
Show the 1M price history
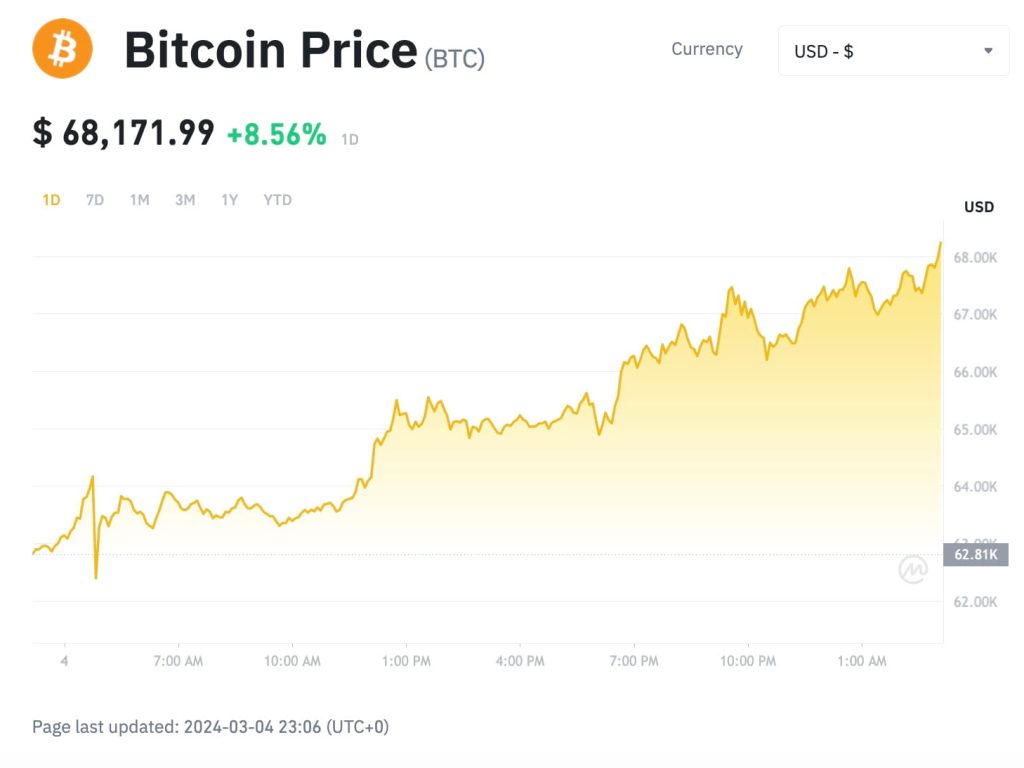pyautogui.click(x=139, y=200)
